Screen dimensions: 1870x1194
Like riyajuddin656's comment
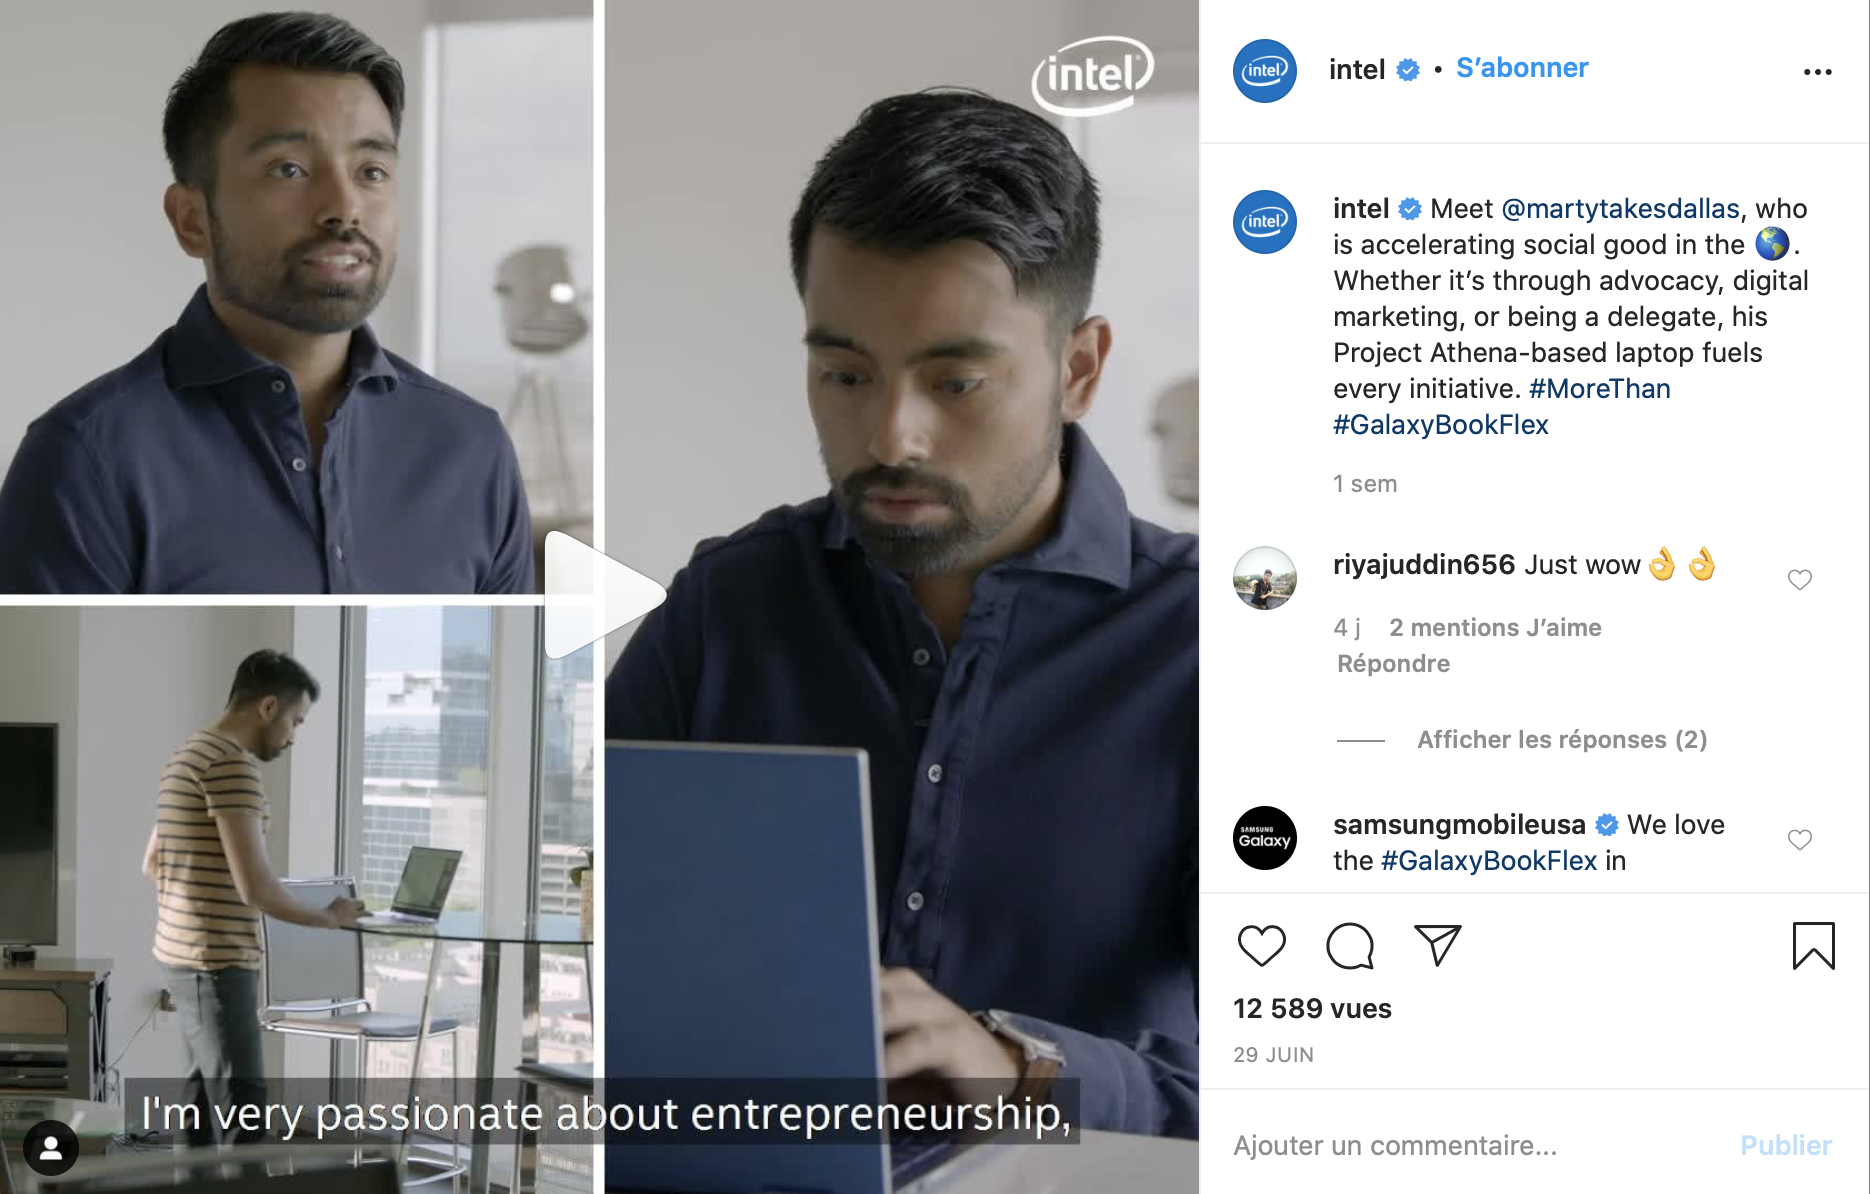[1799, 580]
